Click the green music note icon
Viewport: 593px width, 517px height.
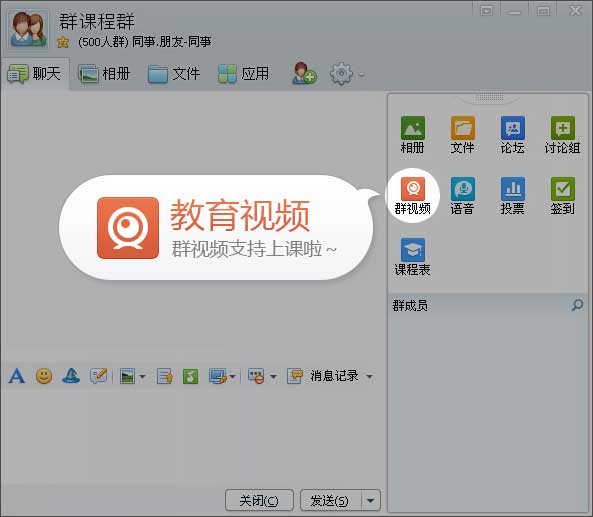tap(190, 376)
